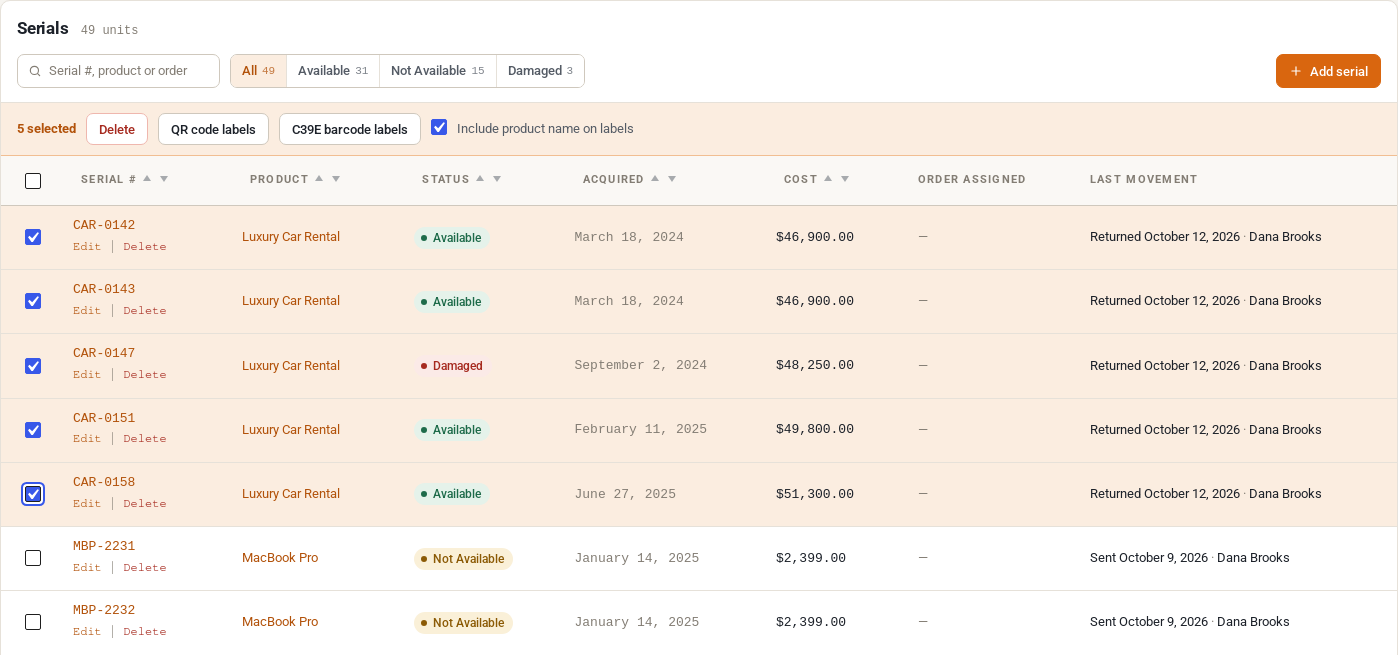This screenshot has height=655, width=1398.
Task: Uncheck the CAR-0142 row checkbox
Action: (33, 237)
